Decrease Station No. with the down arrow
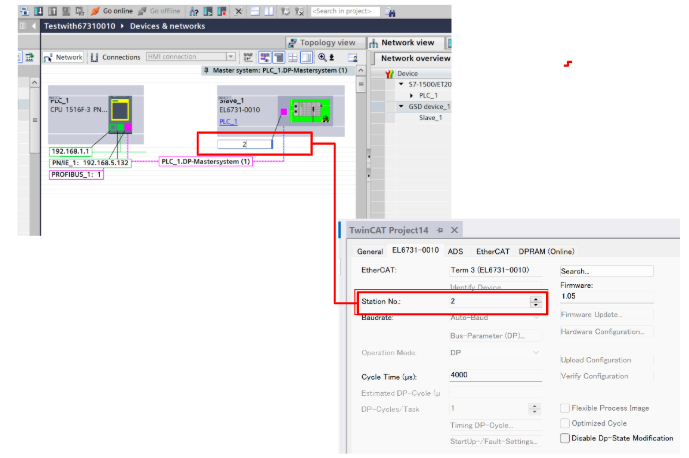Viewport: 689px width, 458px height. 535,304
